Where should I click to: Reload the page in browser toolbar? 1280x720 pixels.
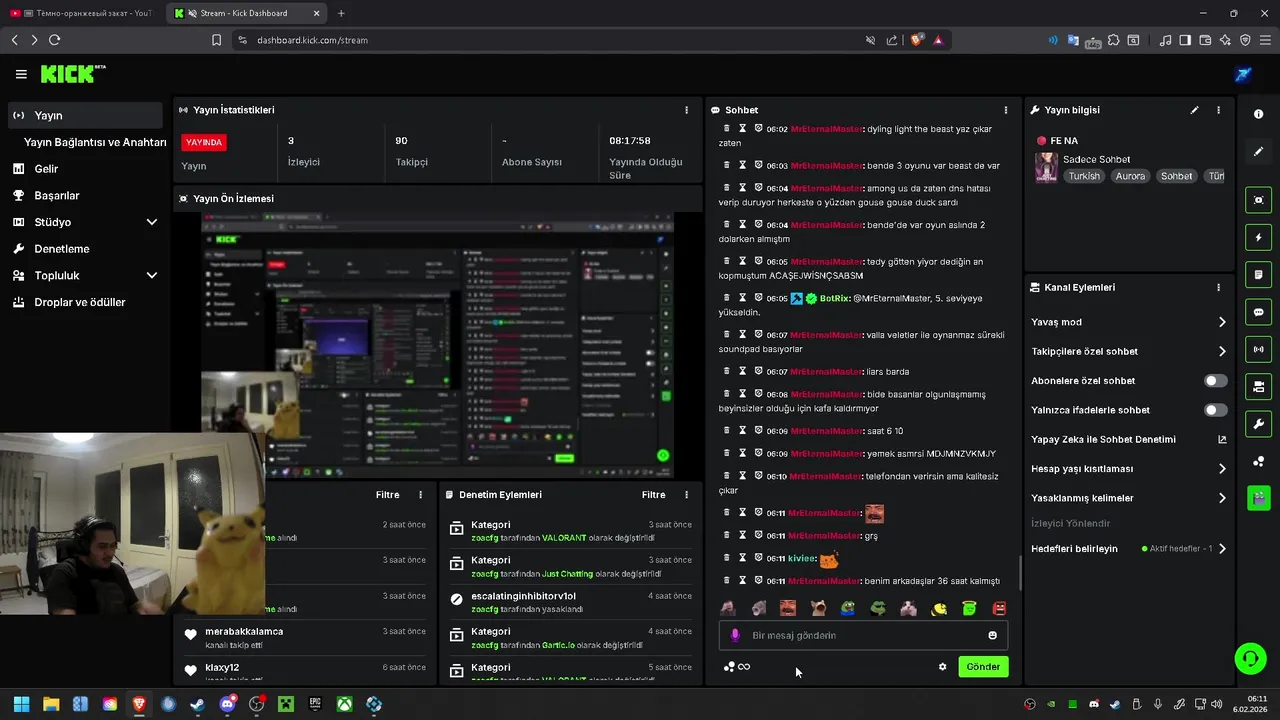click(54, 40)
